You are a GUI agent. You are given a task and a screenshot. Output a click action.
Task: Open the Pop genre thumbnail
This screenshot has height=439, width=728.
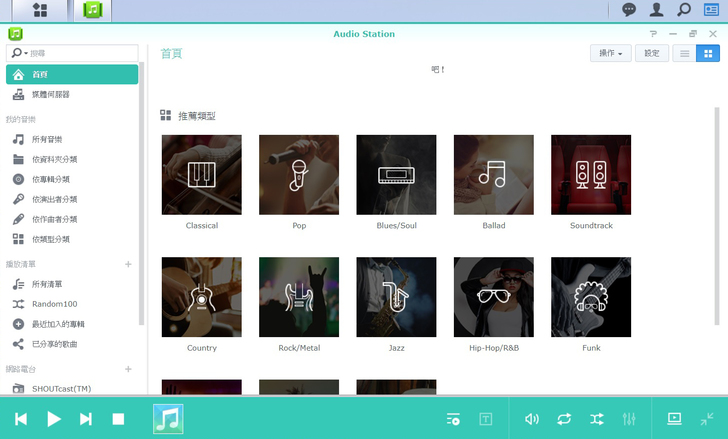tap(299, 175)
